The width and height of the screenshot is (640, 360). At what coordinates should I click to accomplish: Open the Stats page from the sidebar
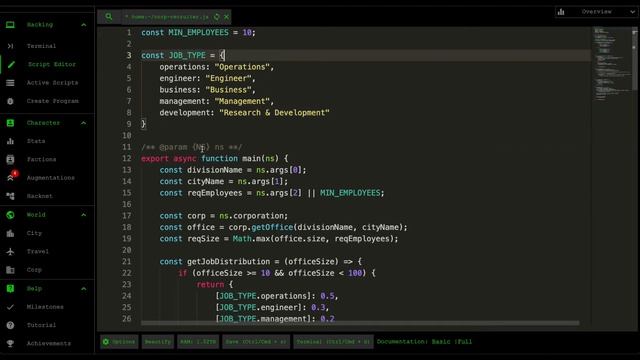pos(36,141)
